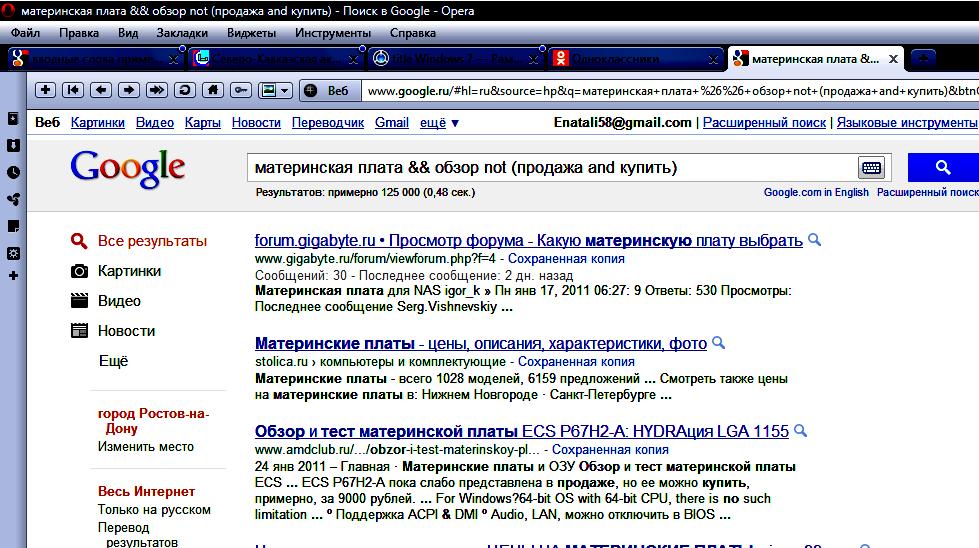This screenshot has width=979, height=548.
Task: Click the sidebar plus button to add panel
Action: click(13, 275)
